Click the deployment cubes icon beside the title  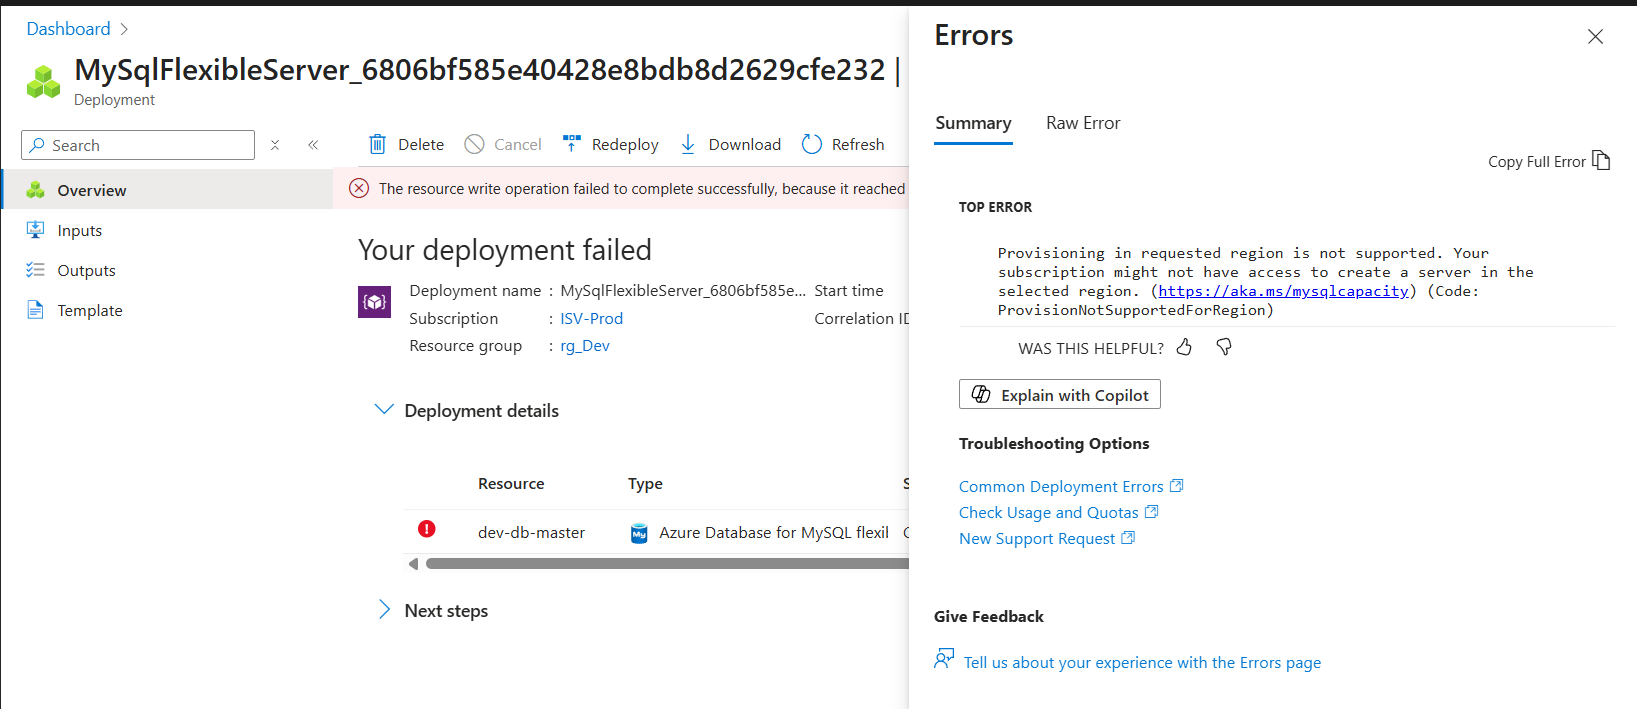(43, 82)
